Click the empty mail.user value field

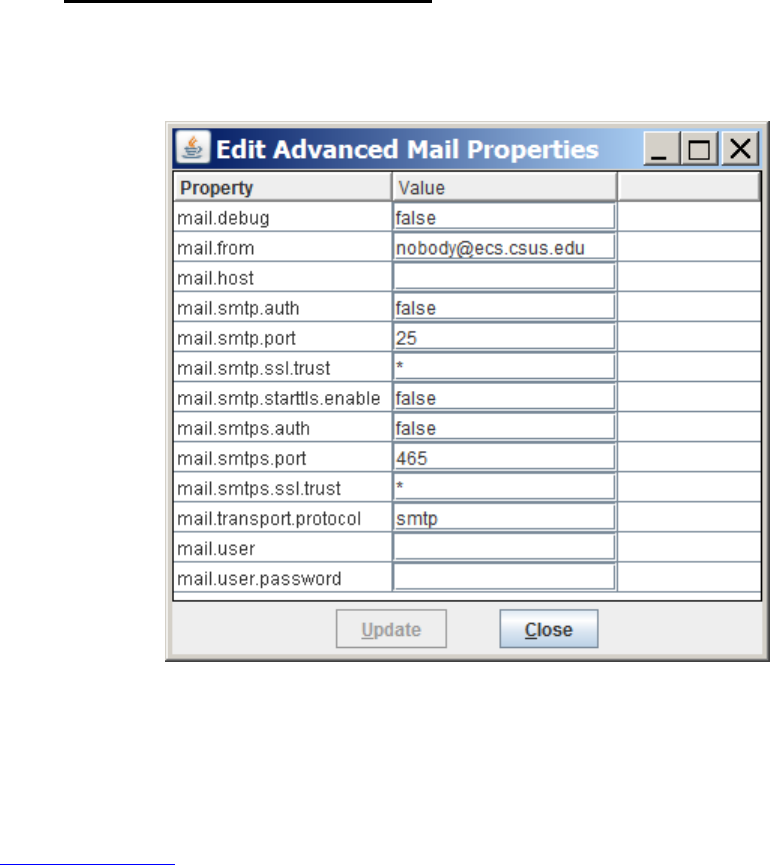tap(504, 548)
